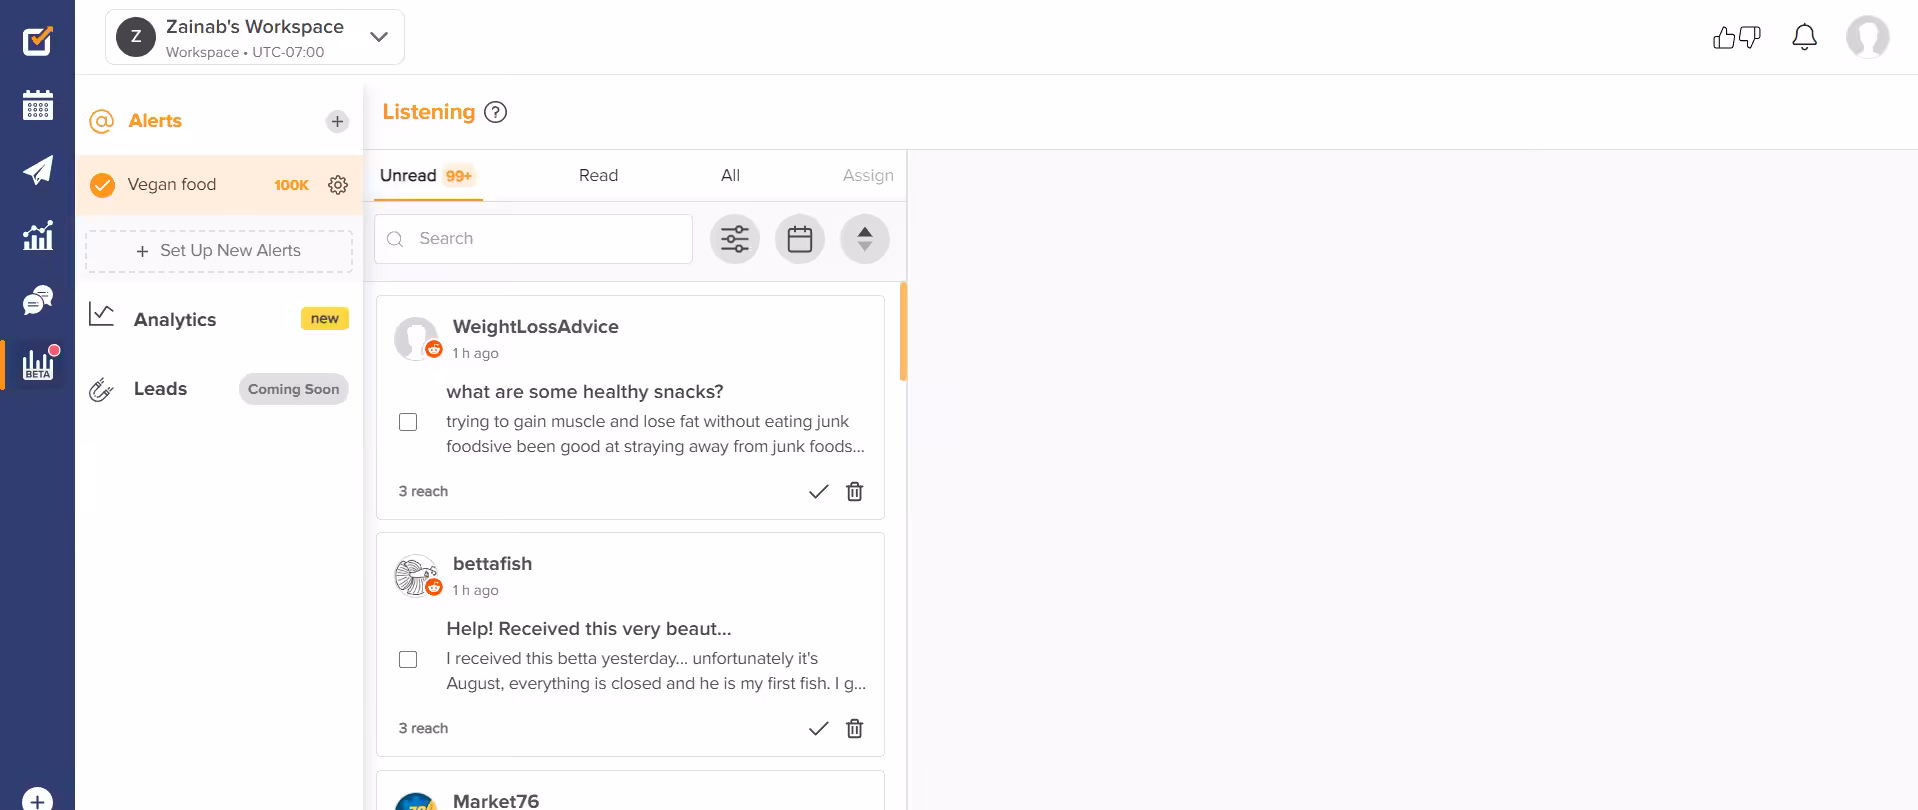Mark bettafish post as read

pos(818,728)
